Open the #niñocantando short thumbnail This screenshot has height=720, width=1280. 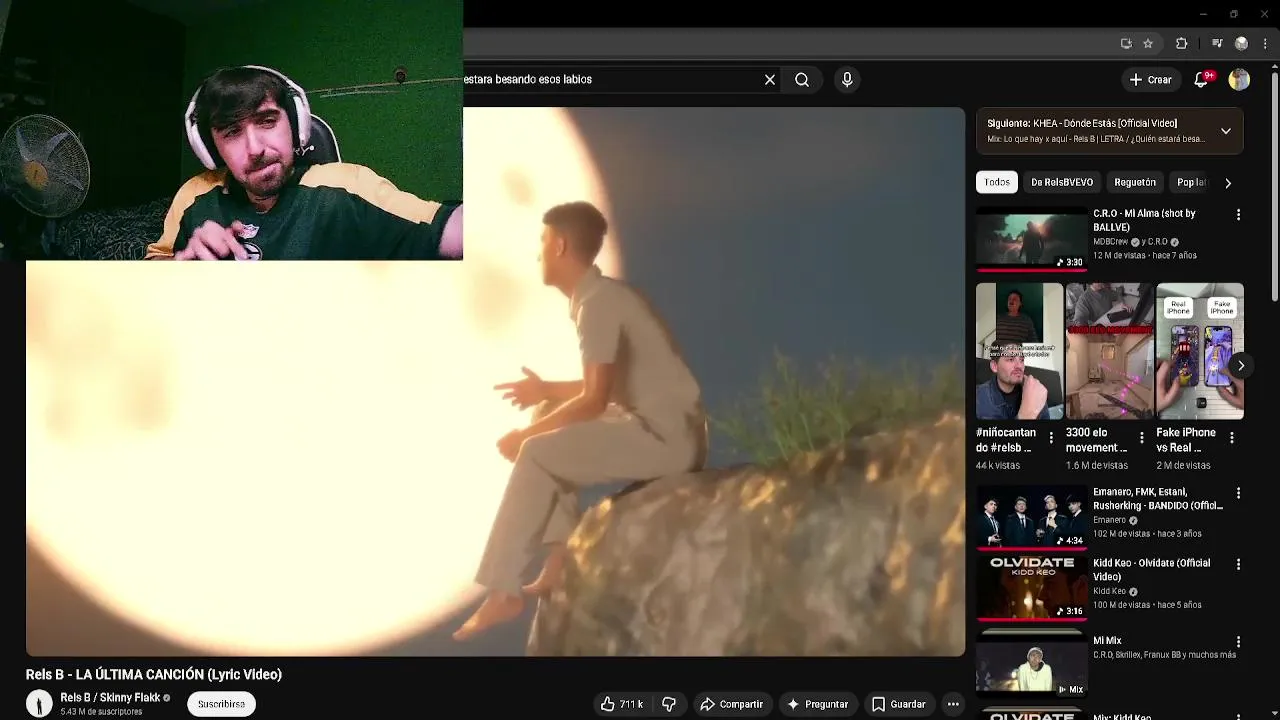tap(1019, 351)
